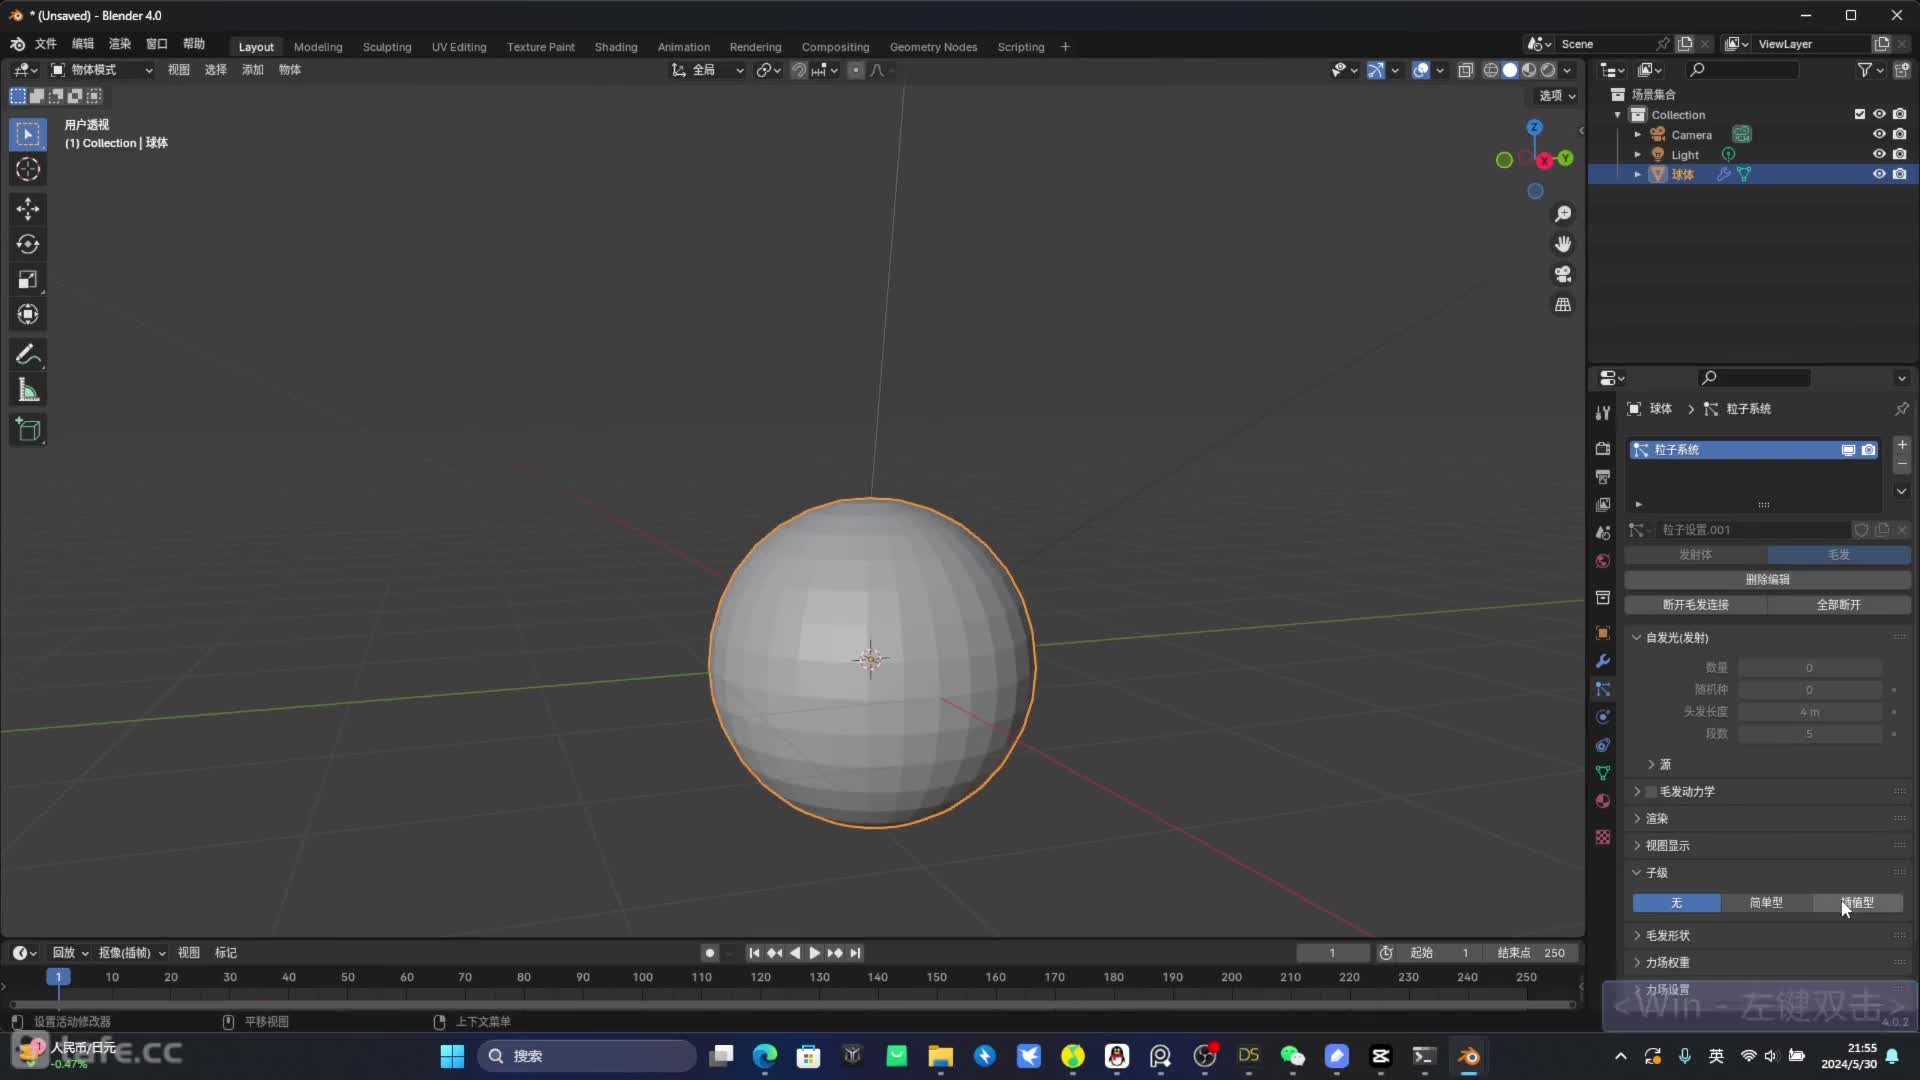Open the Render properties tab
The image size is (1920, 1080).
tap(1603, 449)
